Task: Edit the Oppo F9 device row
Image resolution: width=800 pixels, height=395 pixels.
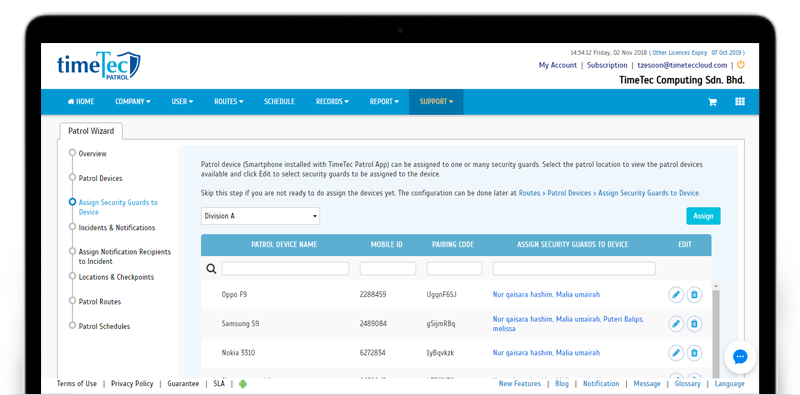Action: 676,294
